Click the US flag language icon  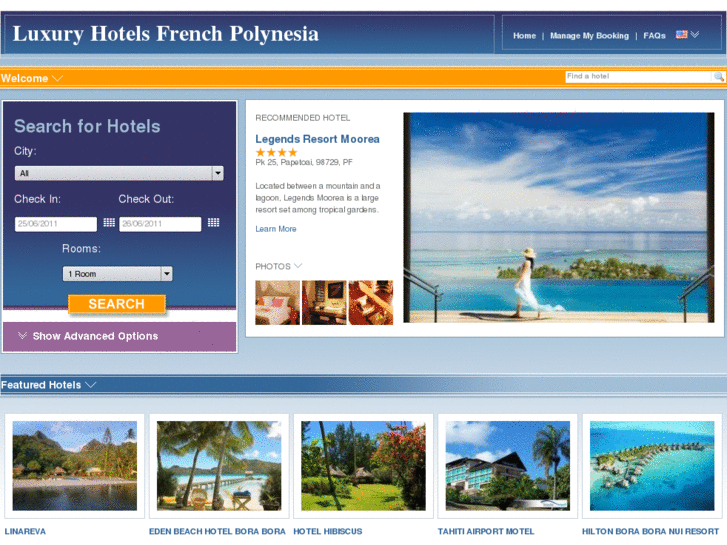coord(681,35)
